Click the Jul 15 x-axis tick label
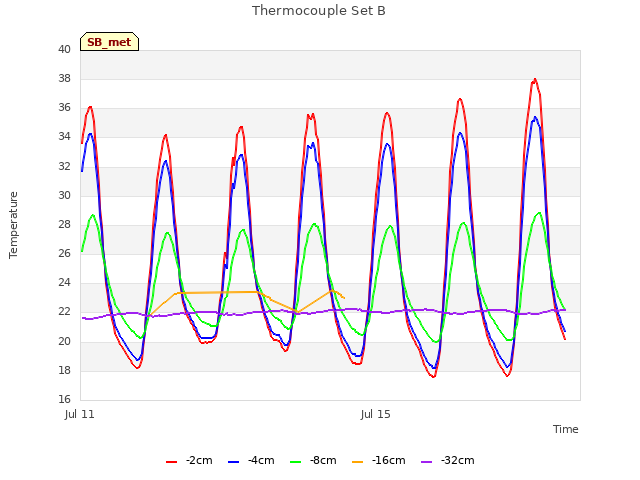Screen dimensions: 640x480 click(376, 414)
